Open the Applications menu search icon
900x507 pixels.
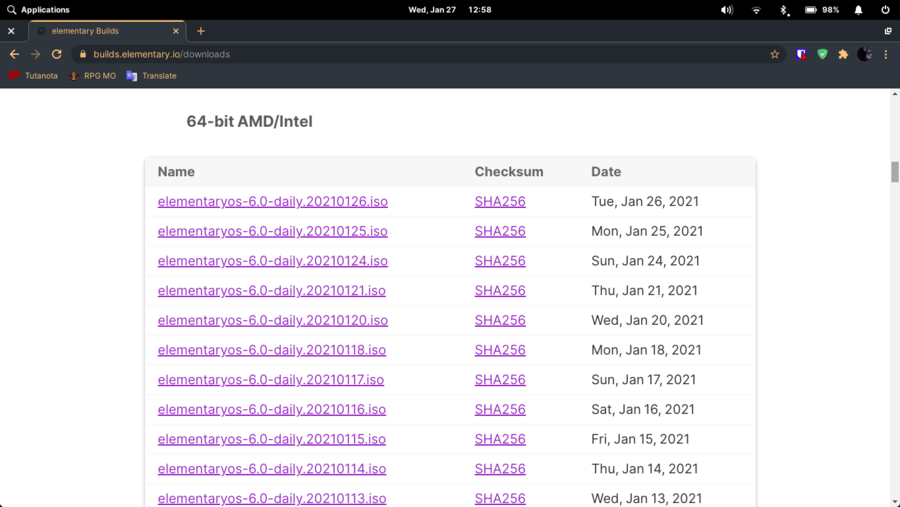point(11,10)
